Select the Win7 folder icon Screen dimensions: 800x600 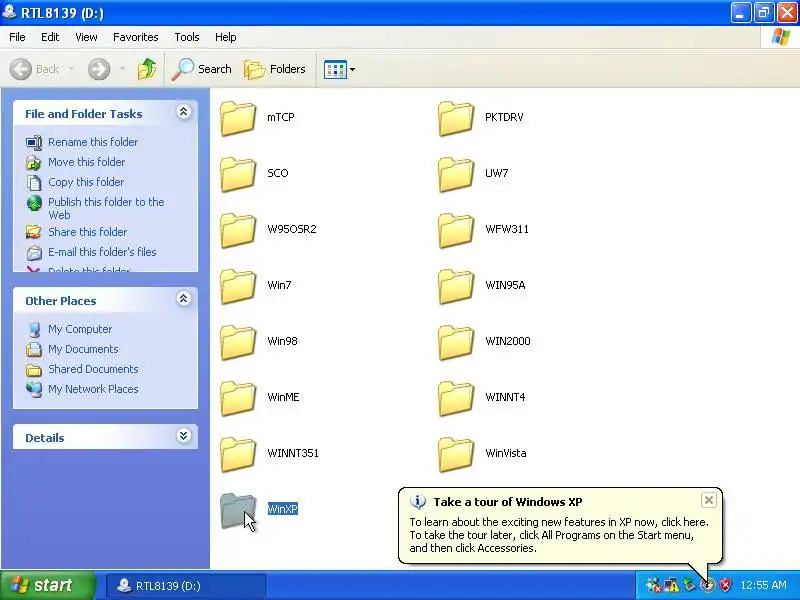(x=238, y=287)
